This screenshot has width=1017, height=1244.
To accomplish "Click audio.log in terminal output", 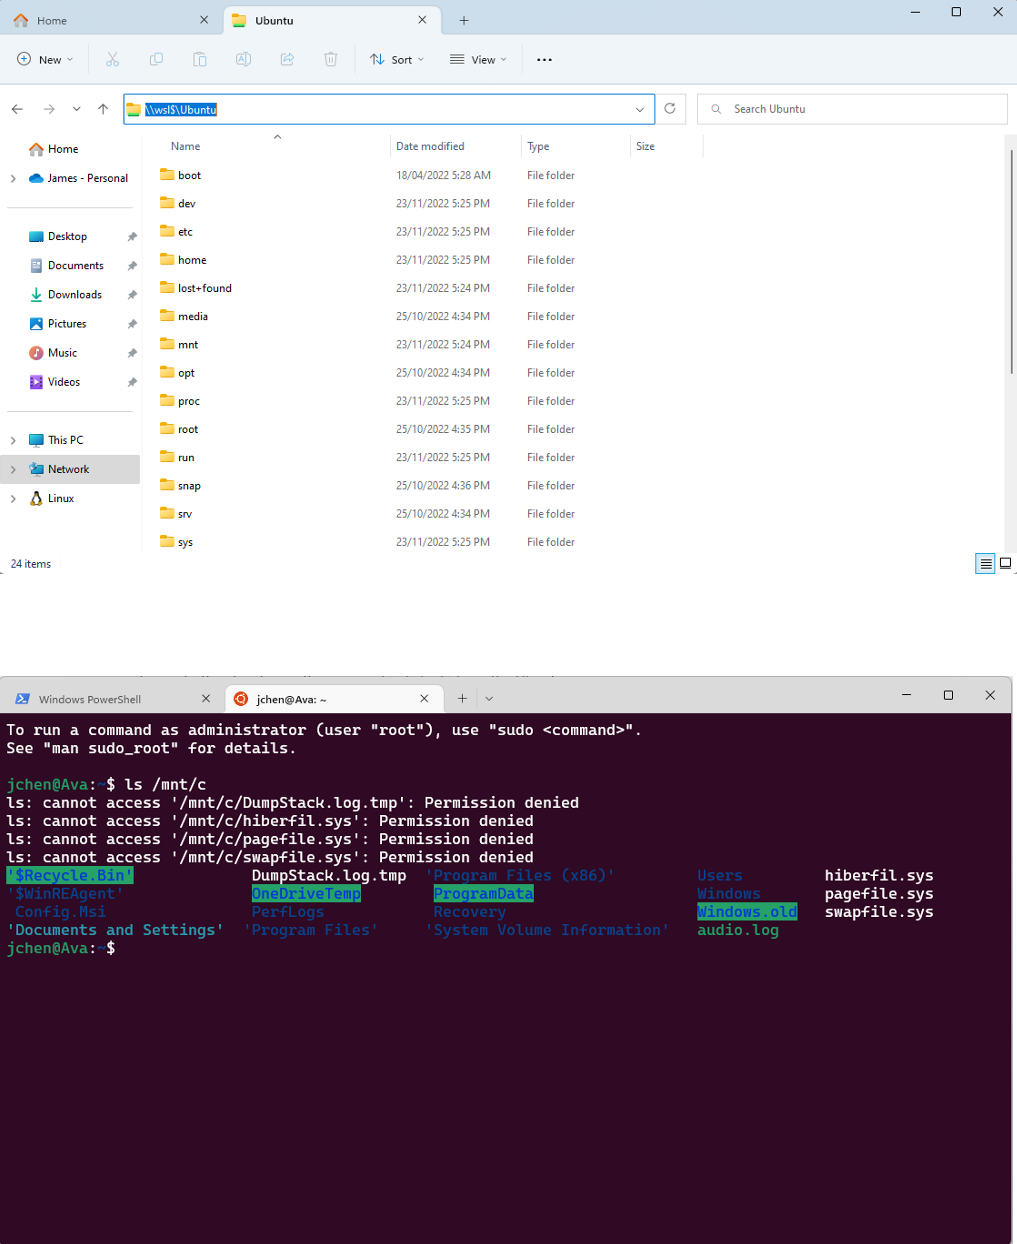I will coord(738,930).
